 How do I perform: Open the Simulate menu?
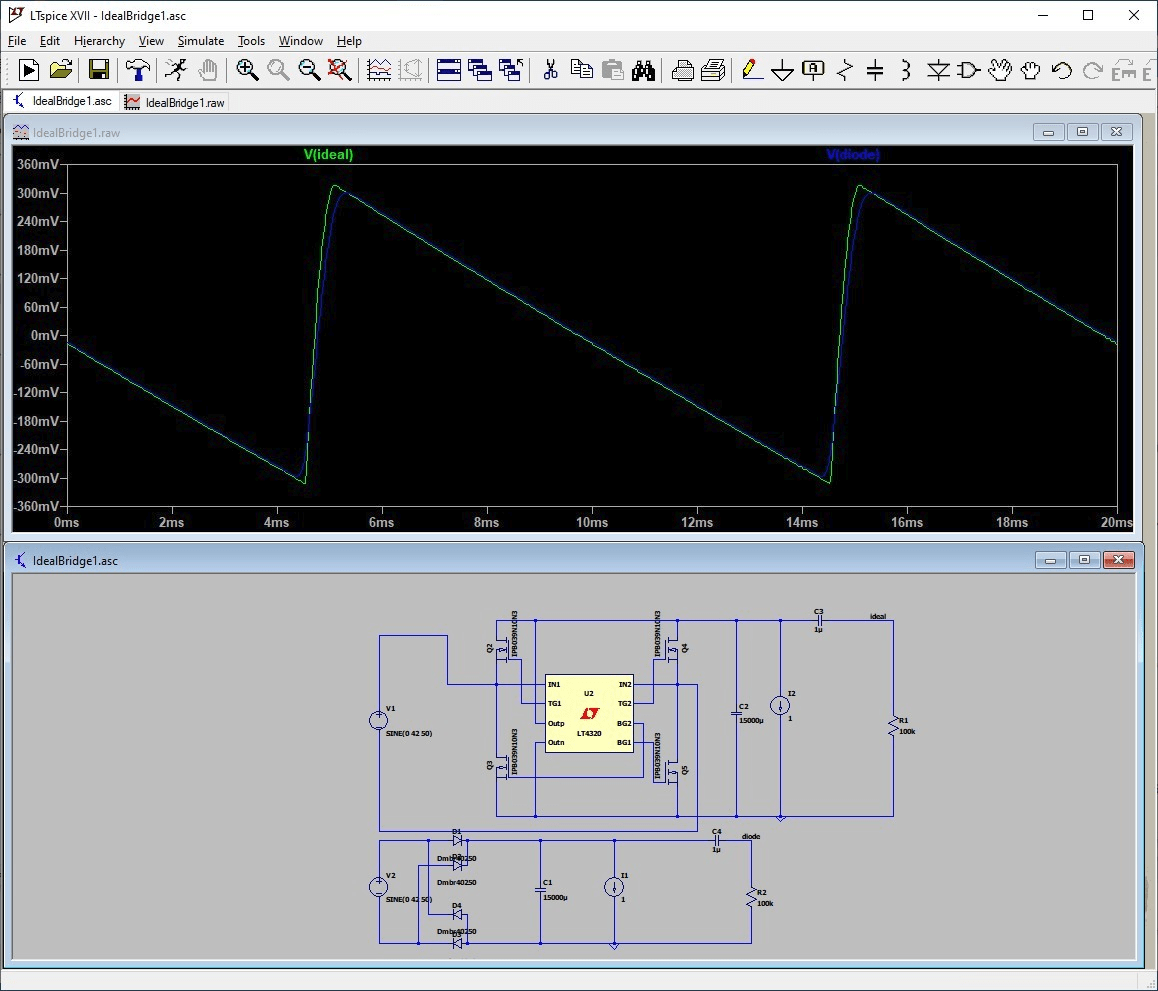200,41
